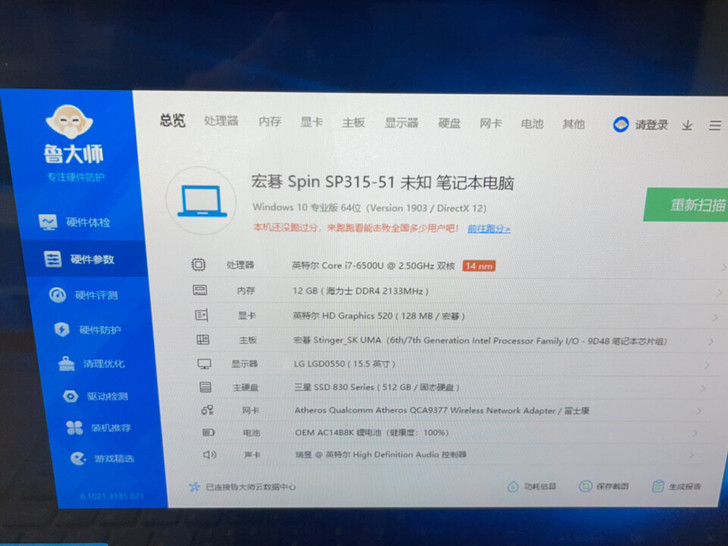Click the SSD 830 Series text
The image size is (728, 546).
point(377,387)
